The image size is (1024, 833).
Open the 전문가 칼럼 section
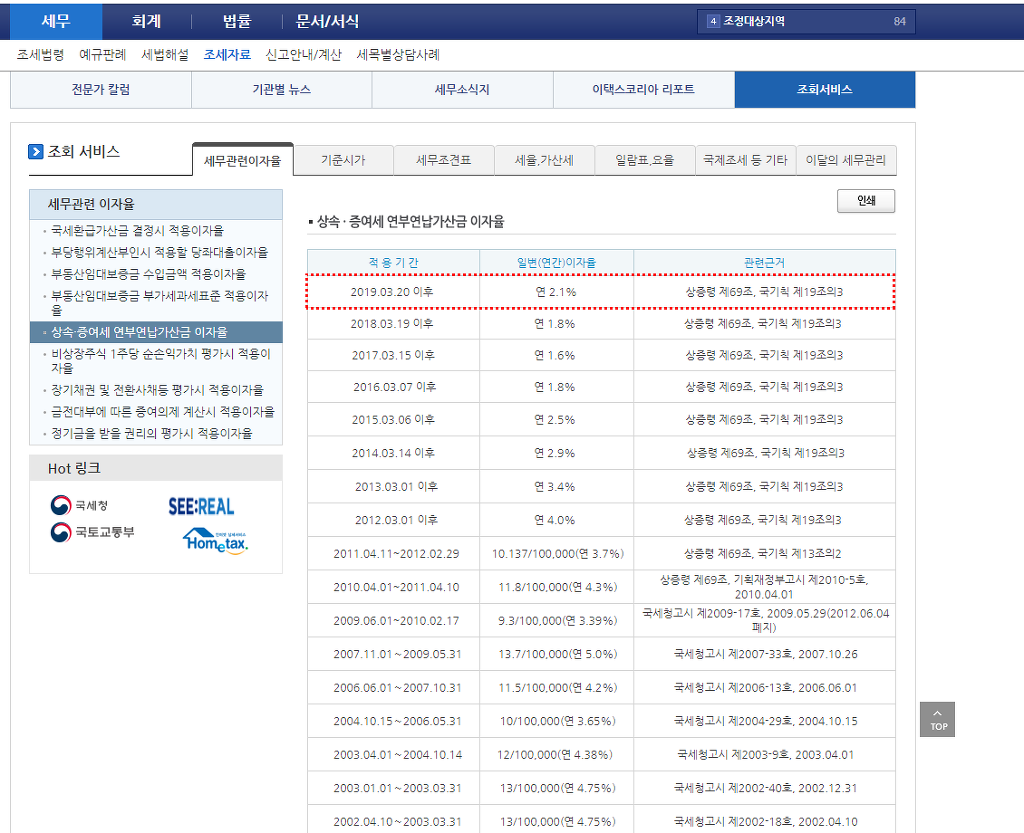(100, 89)
